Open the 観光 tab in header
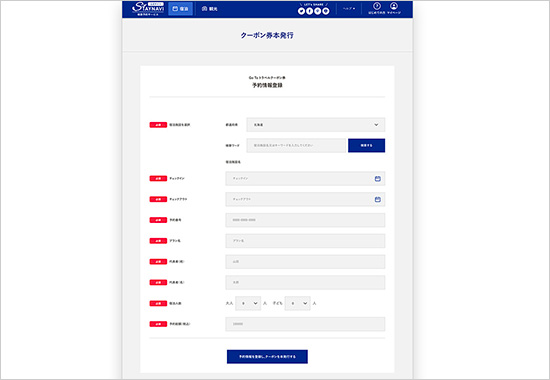The image size is (550, 380). click(x=209, y=9)
